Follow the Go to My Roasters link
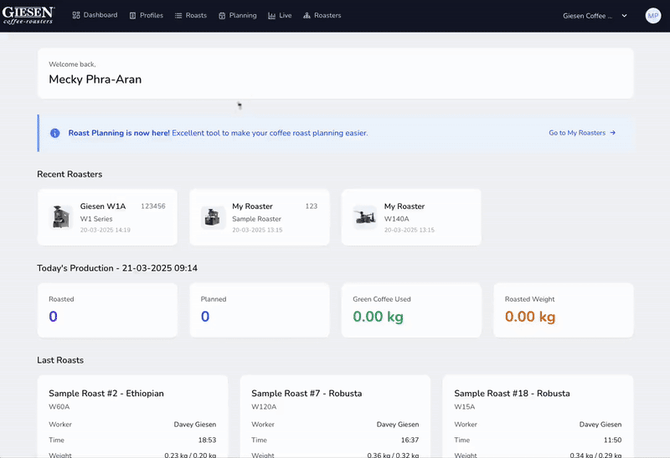This screenshot has width=670, height=458. pyautogui.click(x=582, y=133)
